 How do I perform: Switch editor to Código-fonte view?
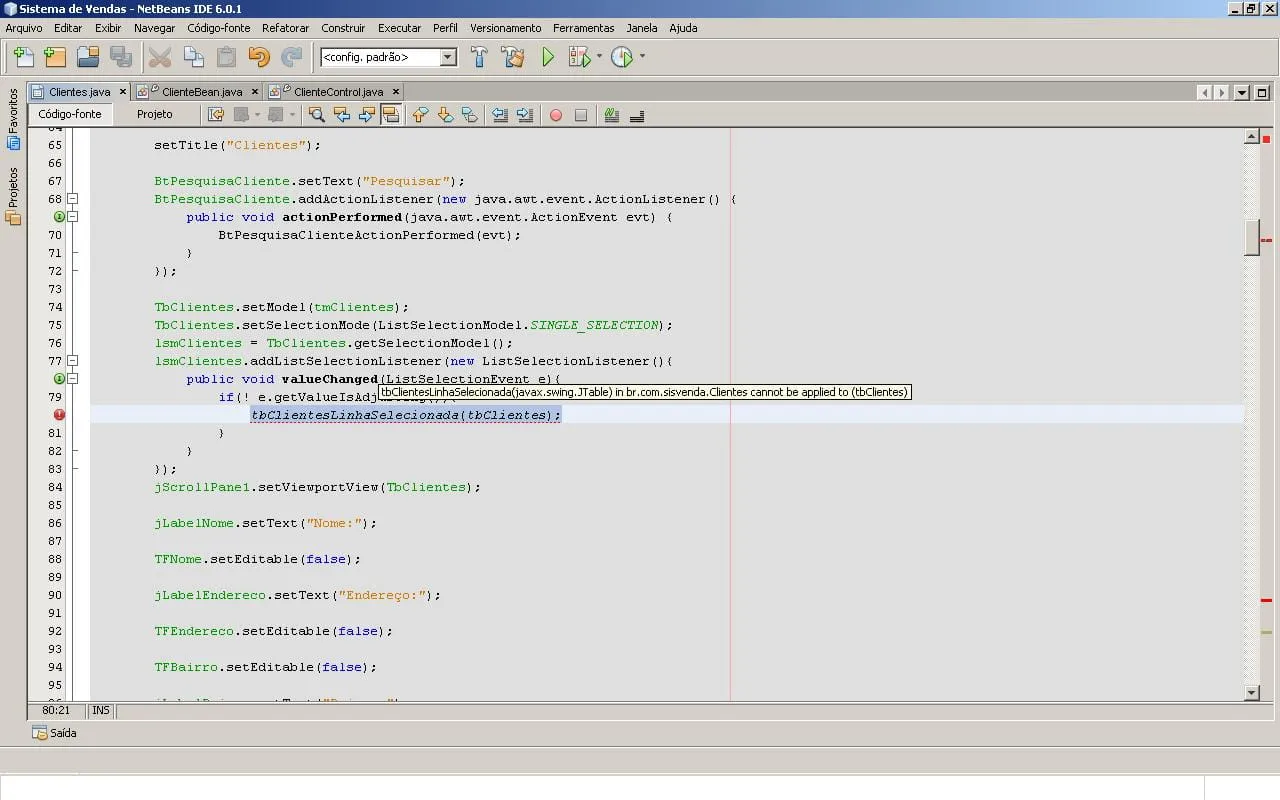pyautogui.click(x=70, y=114)
